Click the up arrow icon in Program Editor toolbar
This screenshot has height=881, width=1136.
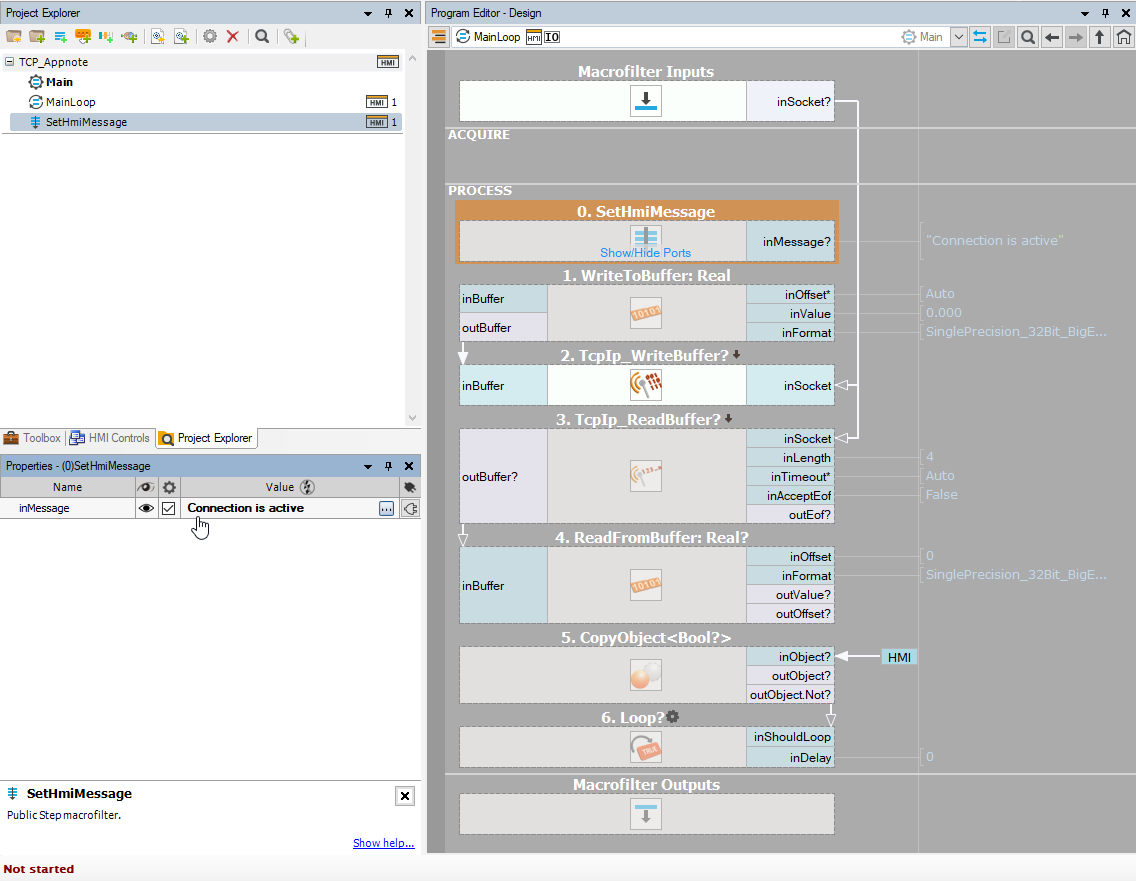point(1100,37)
